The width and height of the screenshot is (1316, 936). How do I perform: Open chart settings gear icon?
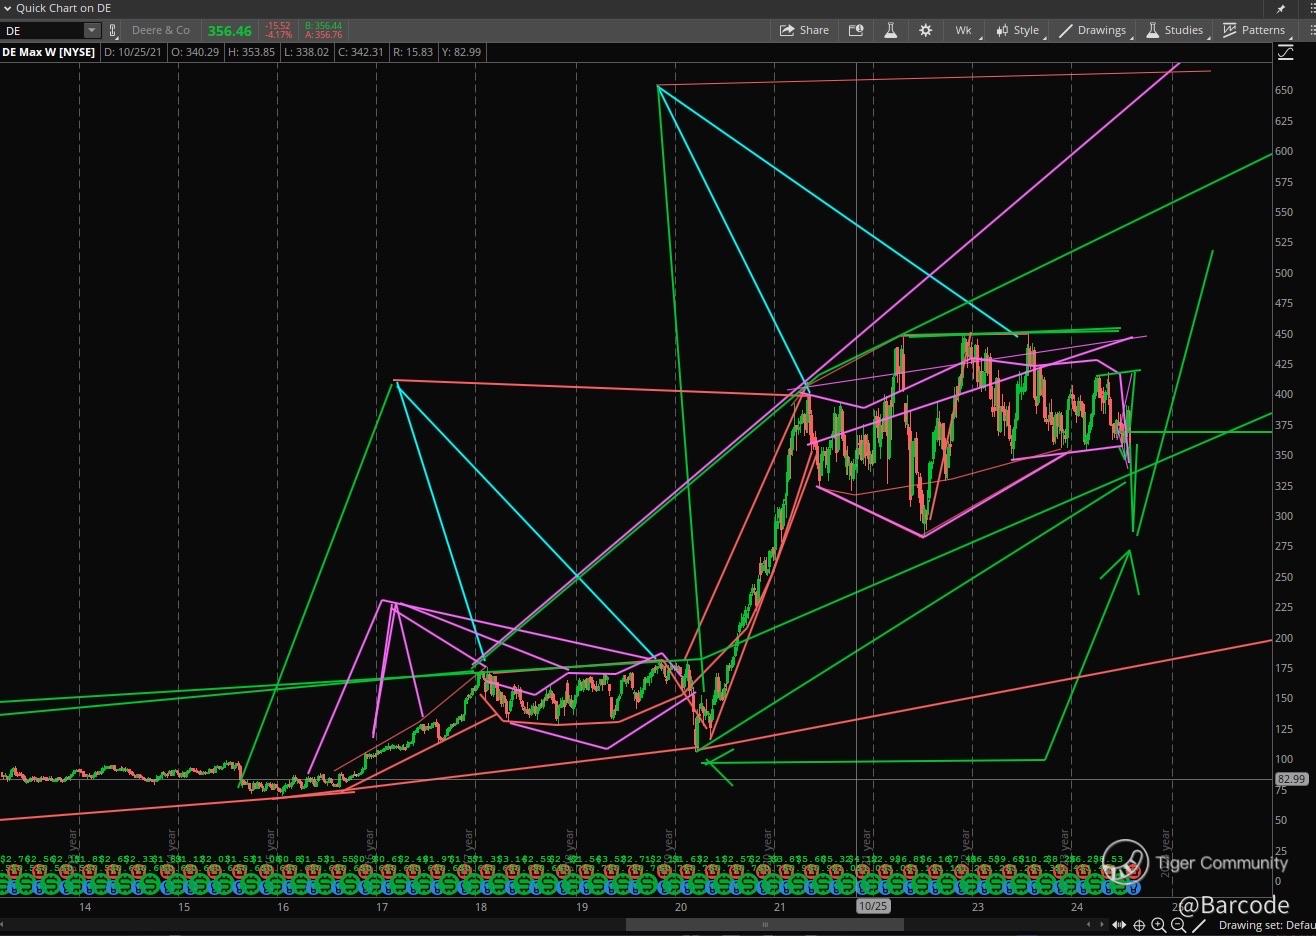[x=925, y=30]
